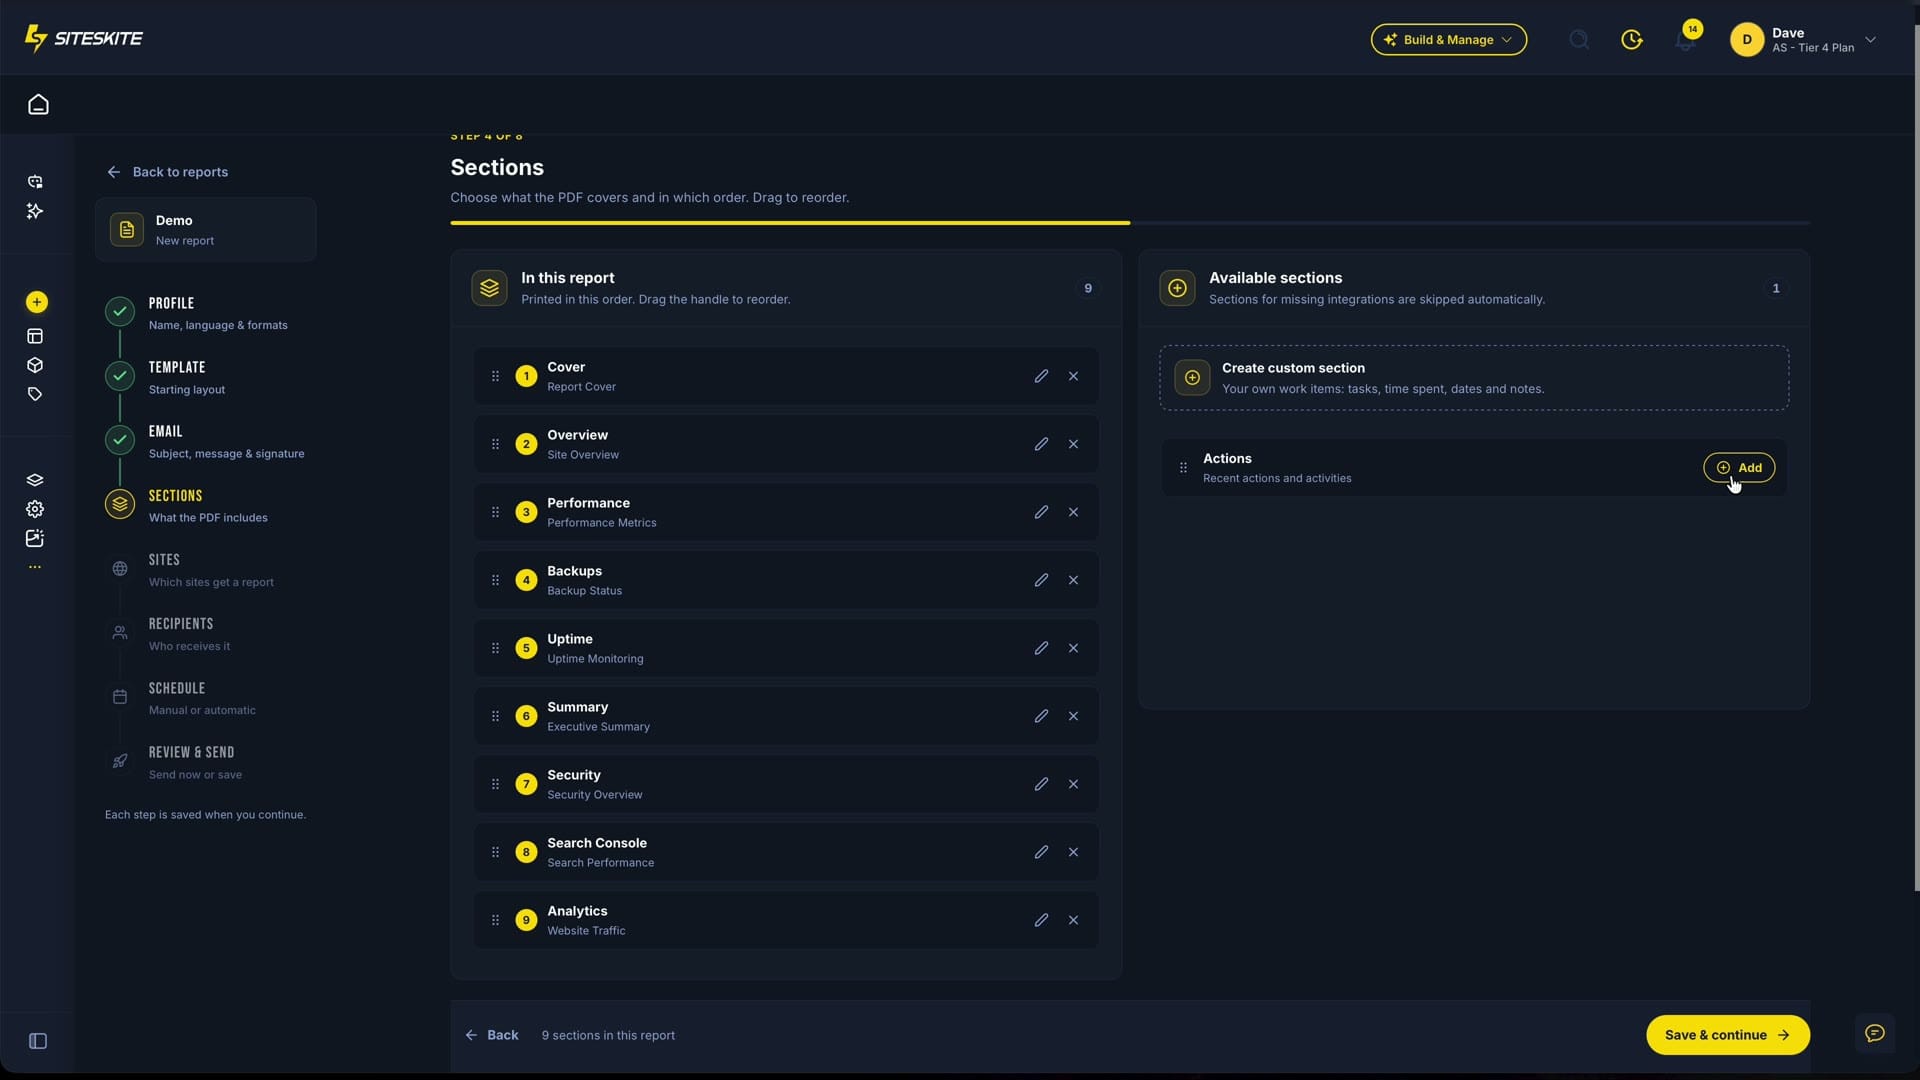
Task: Add the Actions section
Action: [1739, 468]
